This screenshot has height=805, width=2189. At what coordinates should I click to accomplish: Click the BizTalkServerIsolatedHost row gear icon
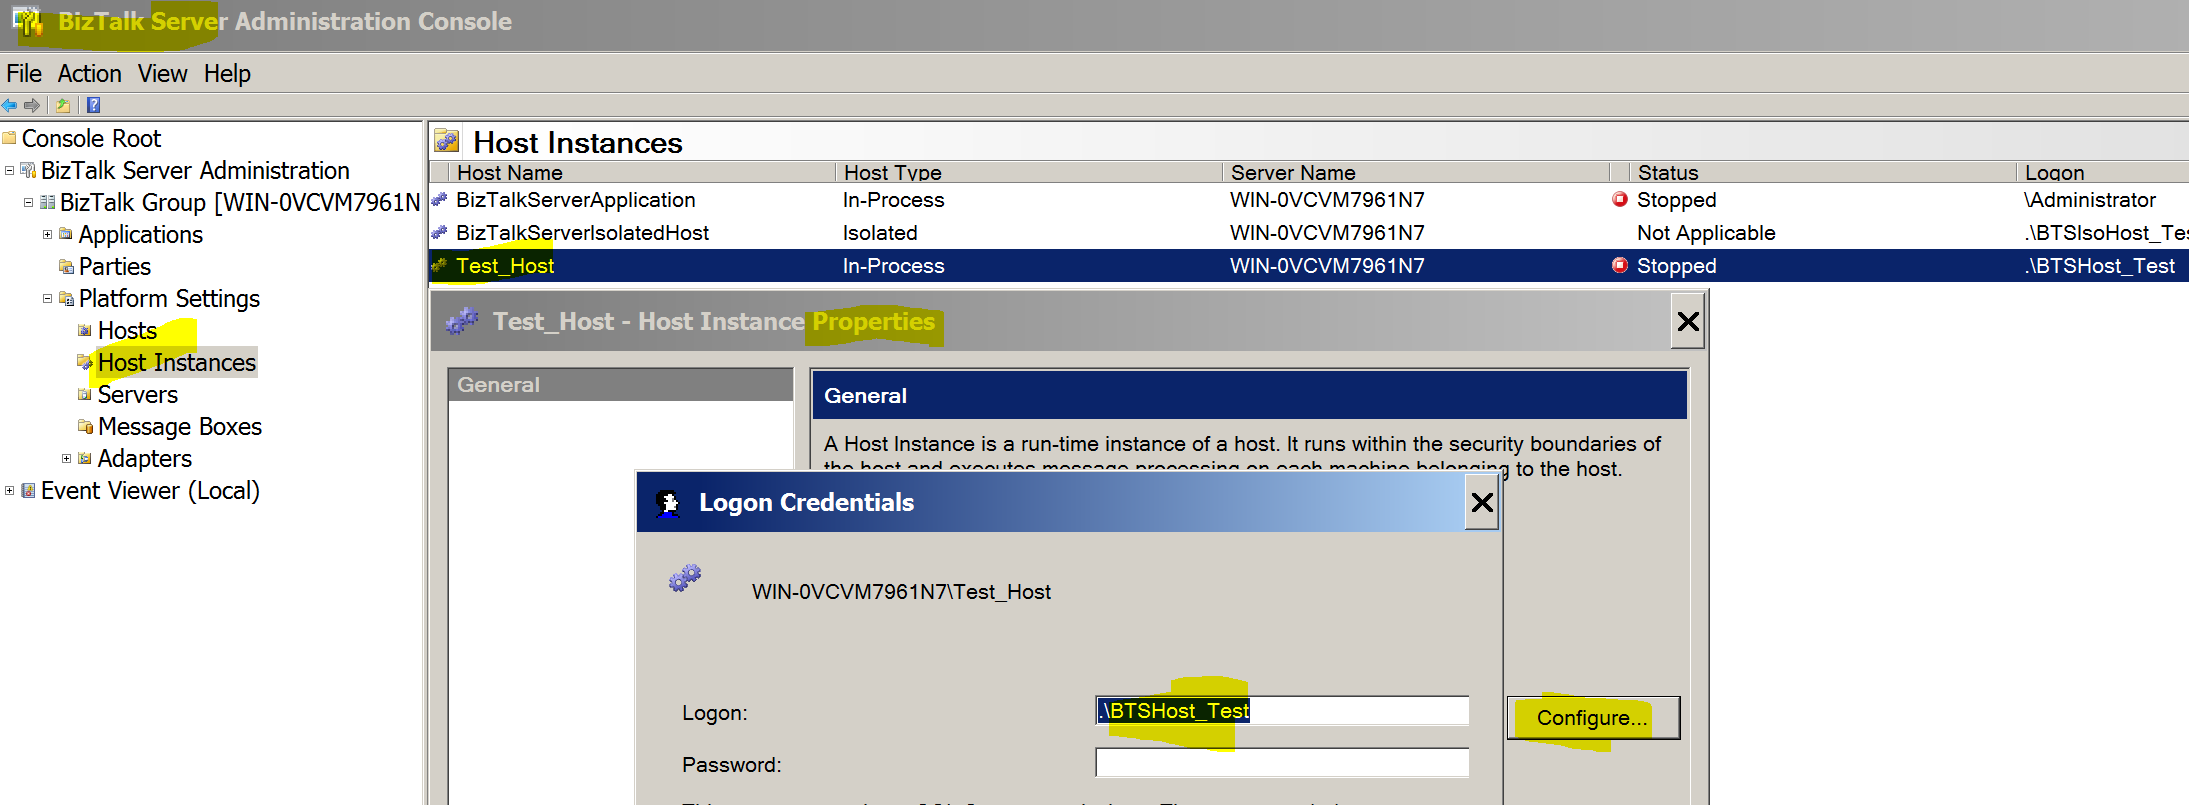click(439, 233)
